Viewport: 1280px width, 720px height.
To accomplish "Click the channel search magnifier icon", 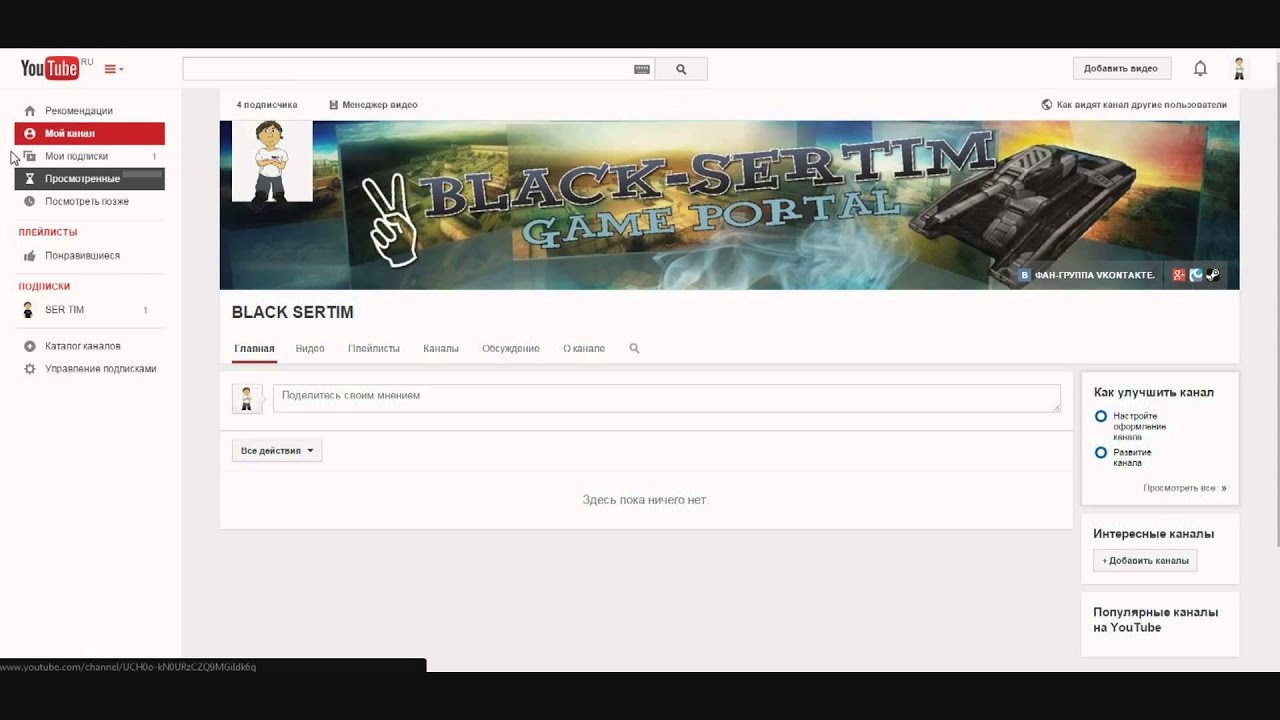I will click(634, 348).
